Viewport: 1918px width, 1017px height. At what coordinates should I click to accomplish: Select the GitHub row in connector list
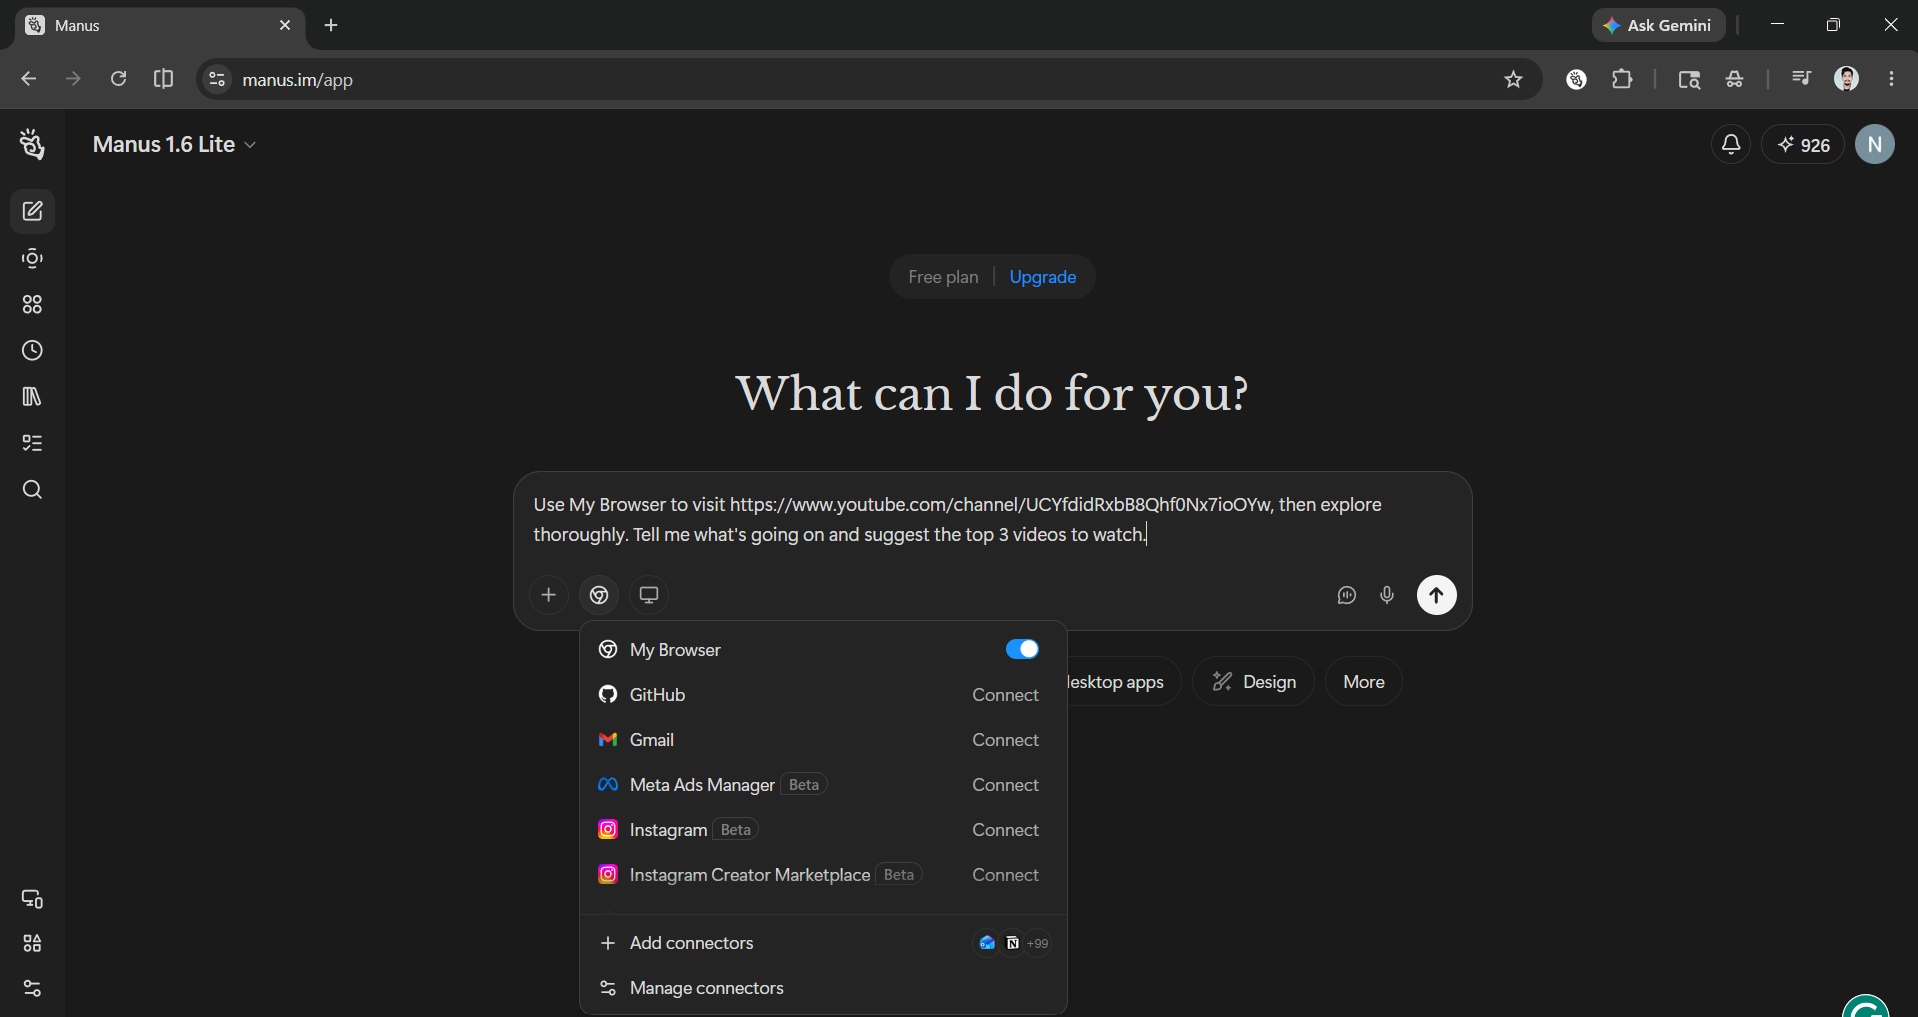(x=823, y=695)
